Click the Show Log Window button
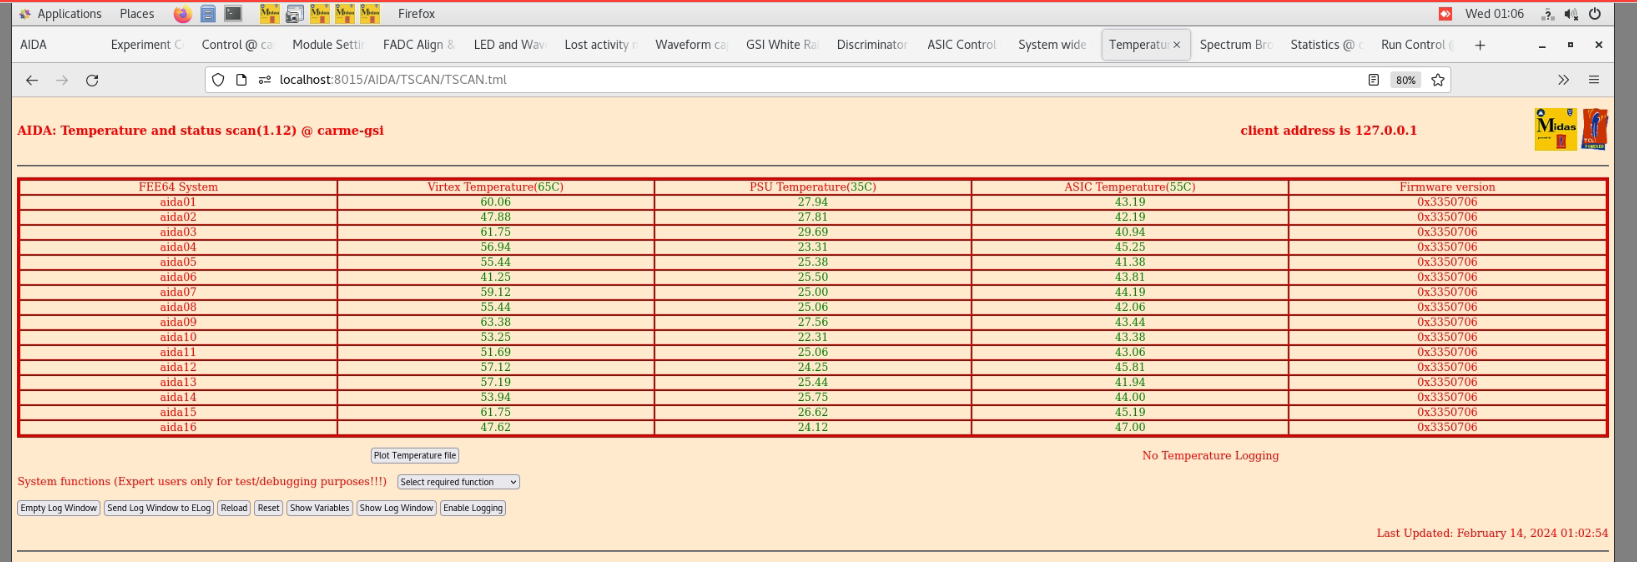The image size is (1637, 562). pyautogui.click(x=397, y=508)
